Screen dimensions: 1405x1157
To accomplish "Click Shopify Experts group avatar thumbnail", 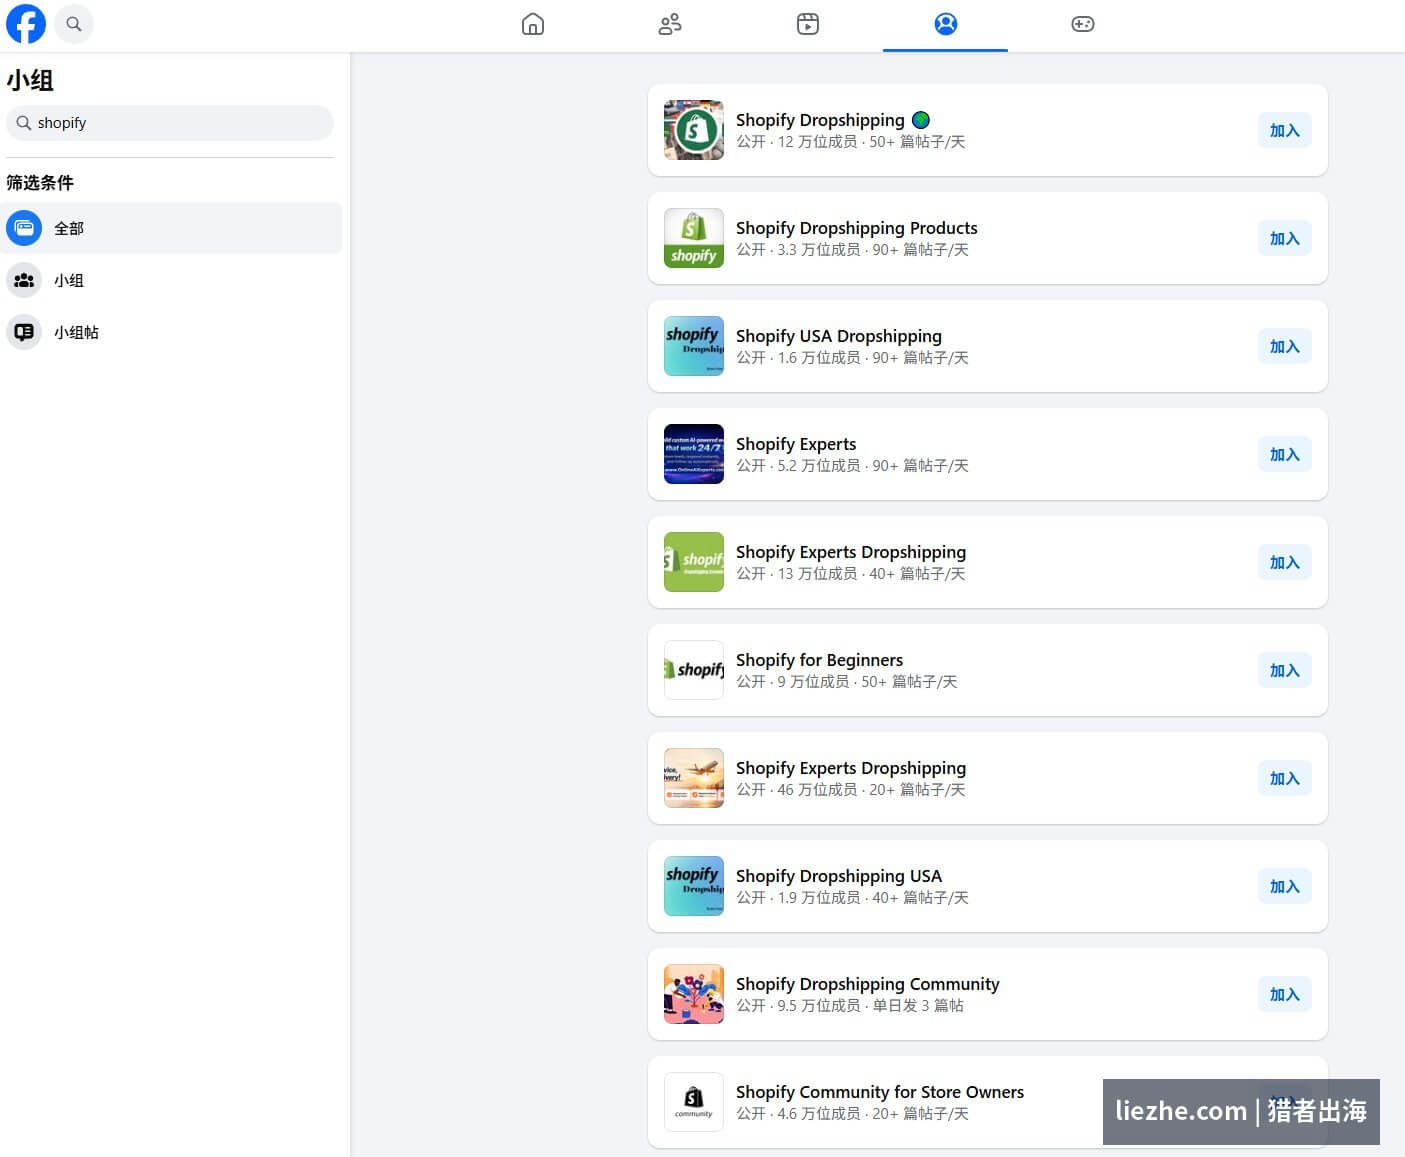I will pos(694,454).
